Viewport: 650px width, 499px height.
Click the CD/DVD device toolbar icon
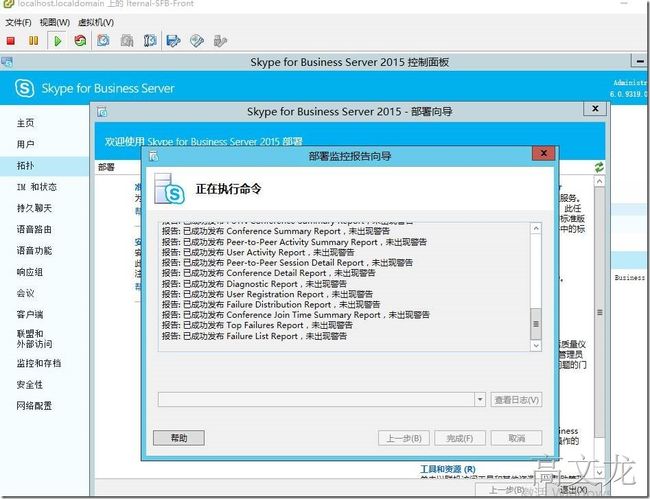(x=197, y=41)
